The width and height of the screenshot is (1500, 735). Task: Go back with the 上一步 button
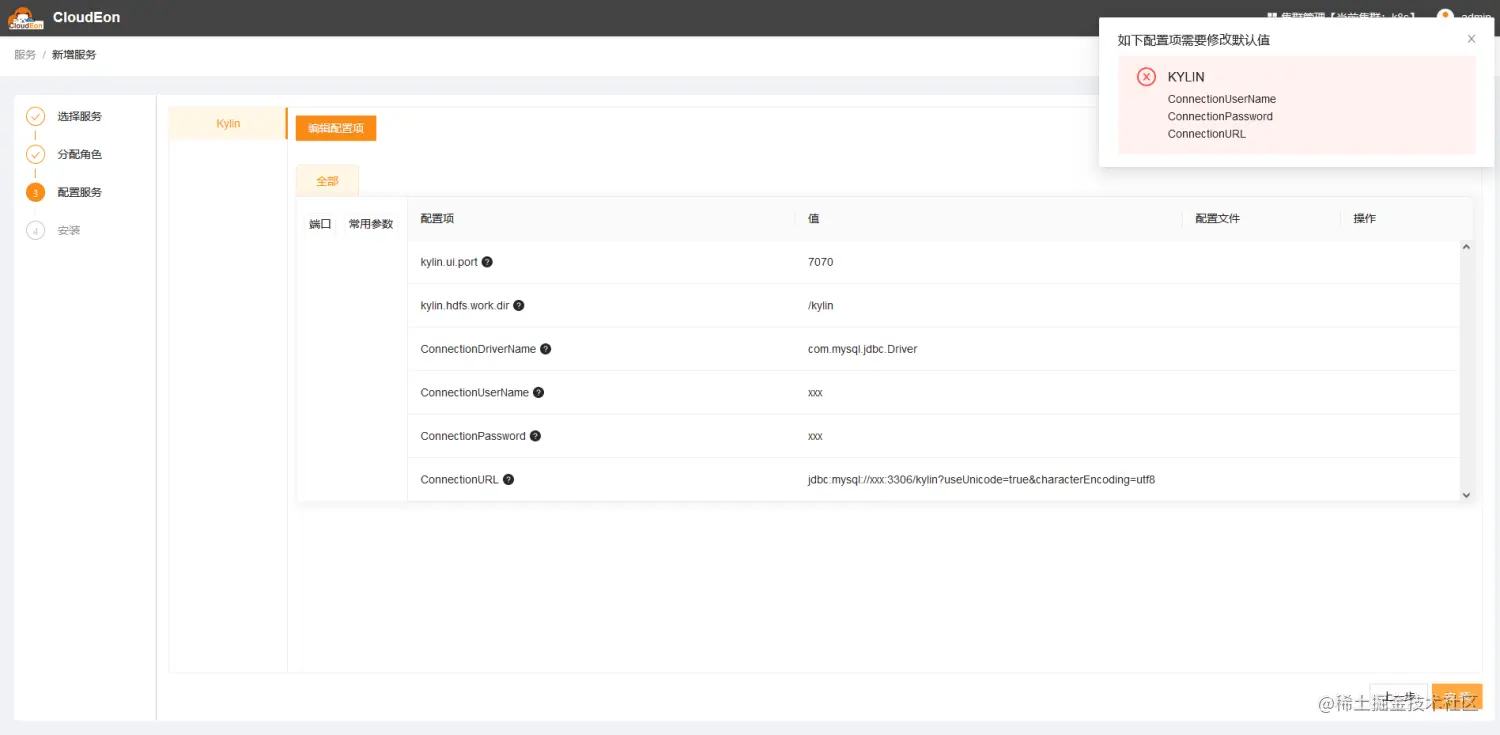tap(1398, 698)
